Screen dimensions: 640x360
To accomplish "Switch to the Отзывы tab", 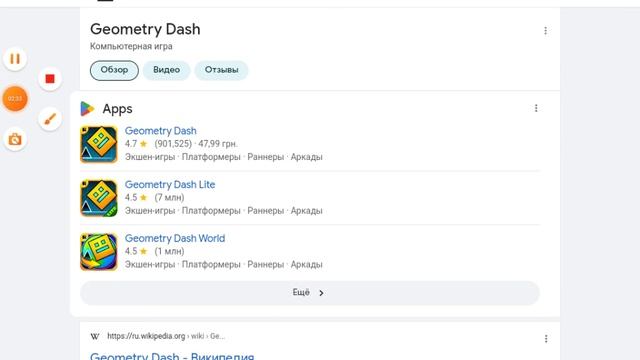I will pyautogui.click(x=221, y=70).
